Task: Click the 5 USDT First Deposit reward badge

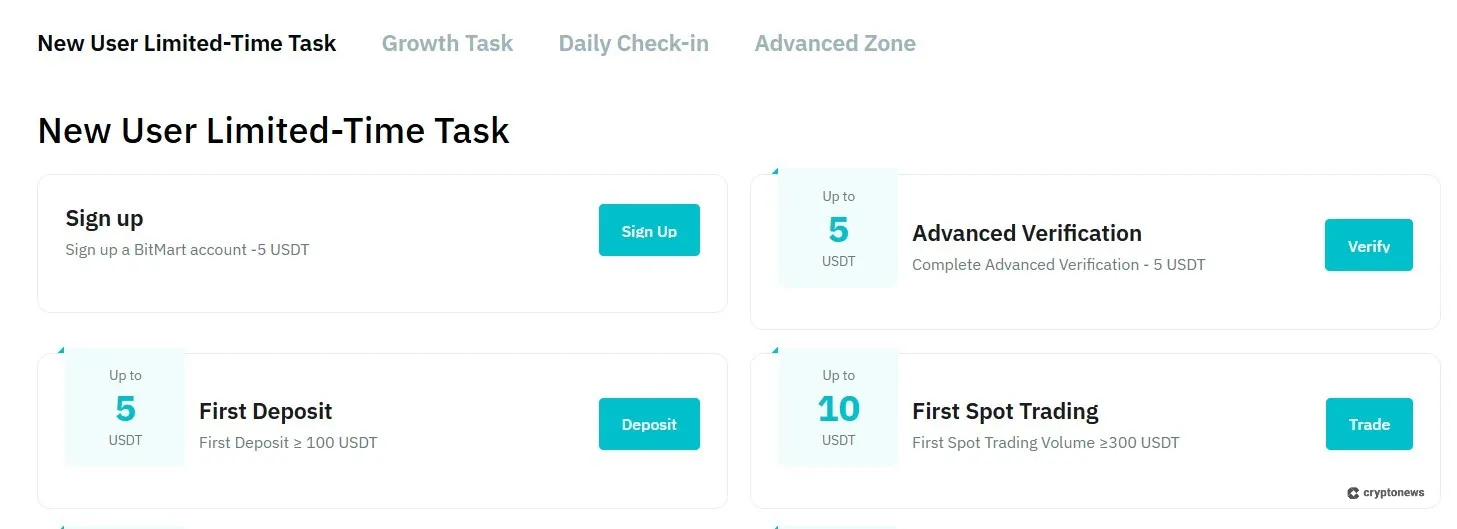Action: (125, 408)
